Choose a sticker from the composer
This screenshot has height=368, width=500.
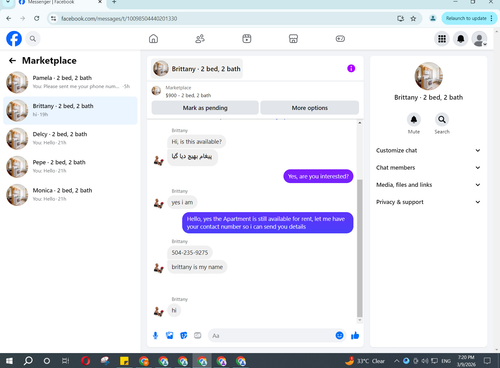click(183, 335)
